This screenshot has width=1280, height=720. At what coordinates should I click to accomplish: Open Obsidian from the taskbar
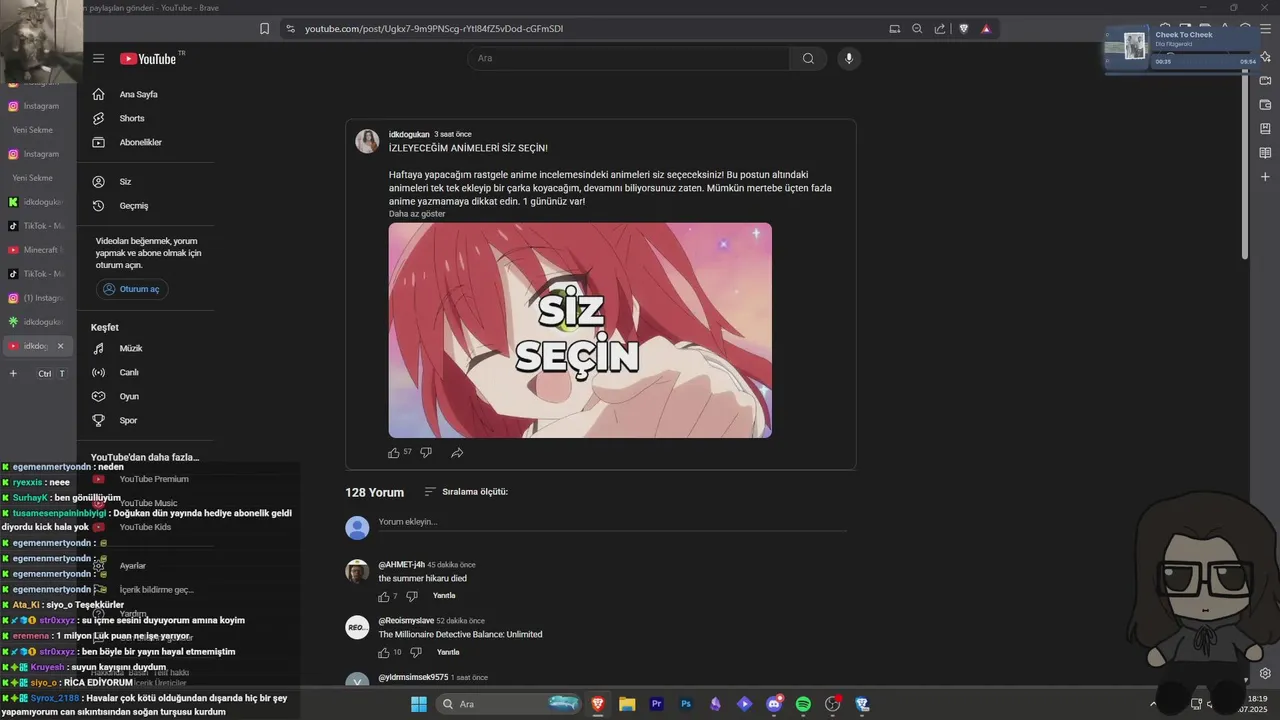pyautogui.click(x=715, y=704)
